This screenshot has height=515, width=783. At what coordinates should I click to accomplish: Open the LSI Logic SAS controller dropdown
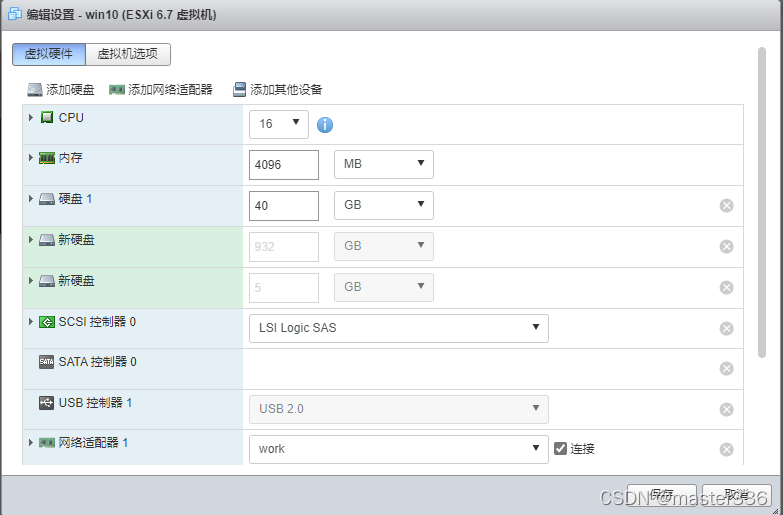tap(398, 328)
